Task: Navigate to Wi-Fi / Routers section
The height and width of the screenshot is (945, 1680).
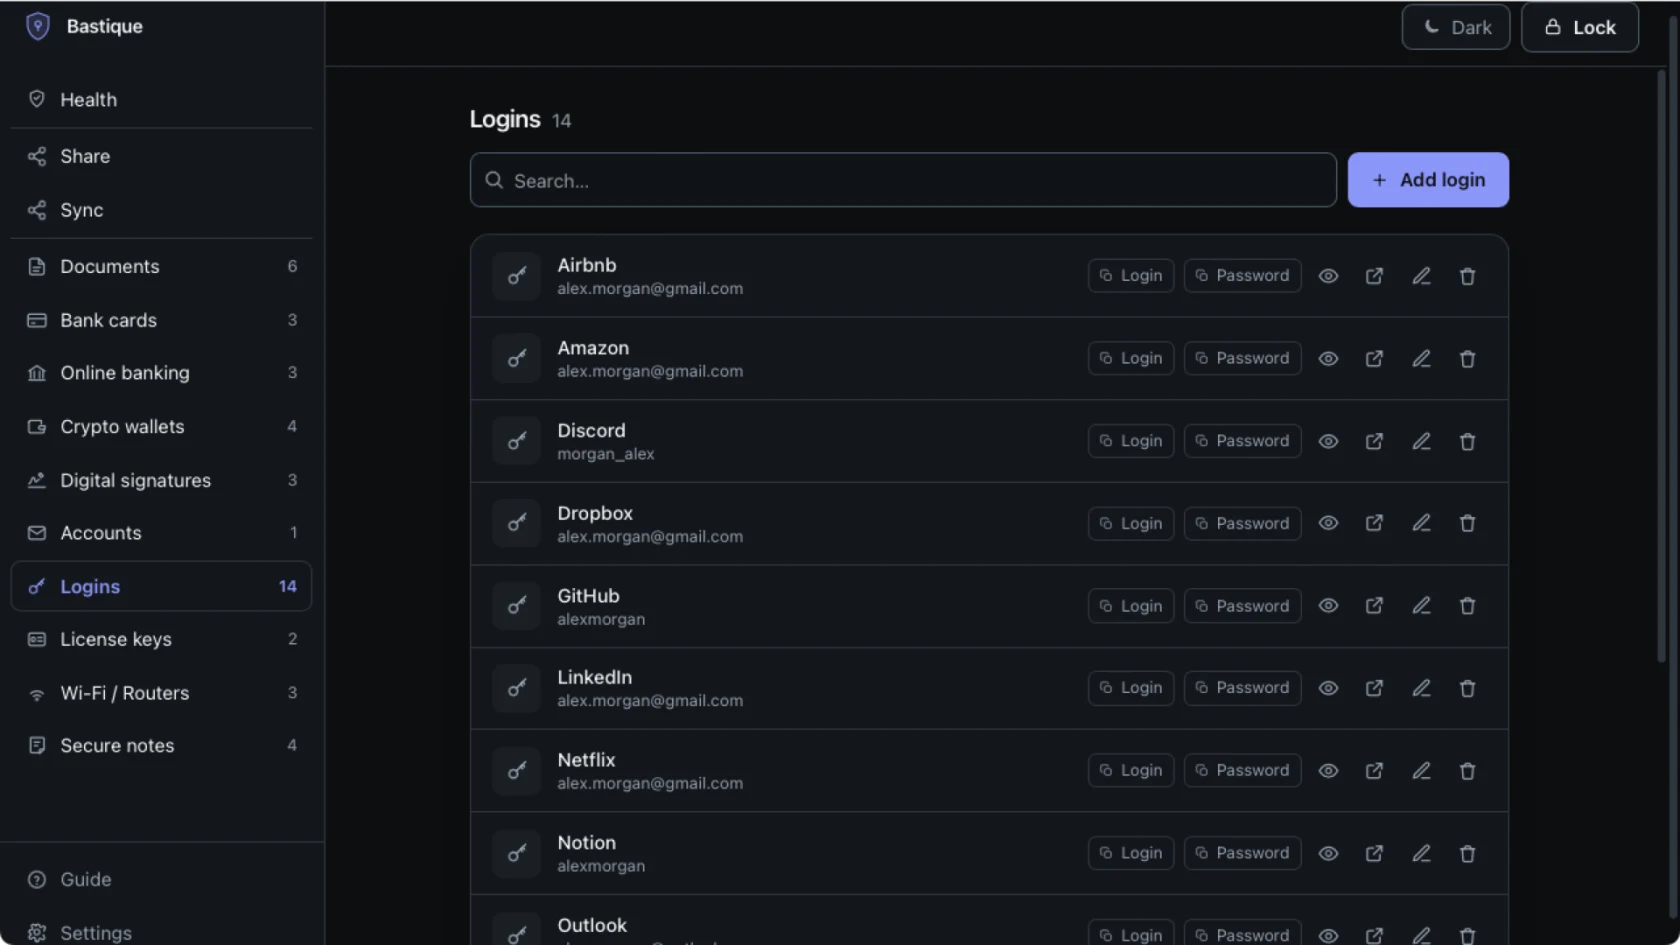Action: point(161,692)
